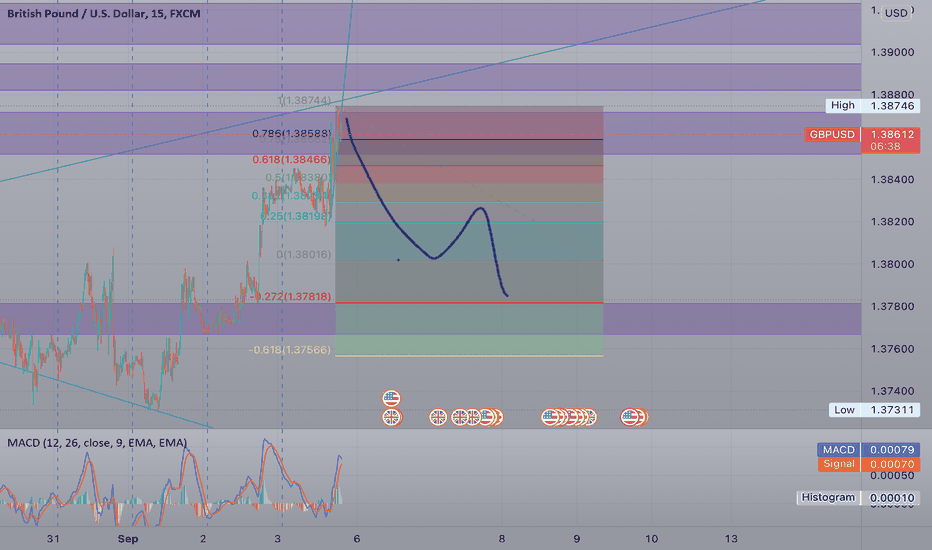Select the -0.272(1.37818) Fibonacci level label
This screenshot has height=550, width=932.
coord(291,296)
